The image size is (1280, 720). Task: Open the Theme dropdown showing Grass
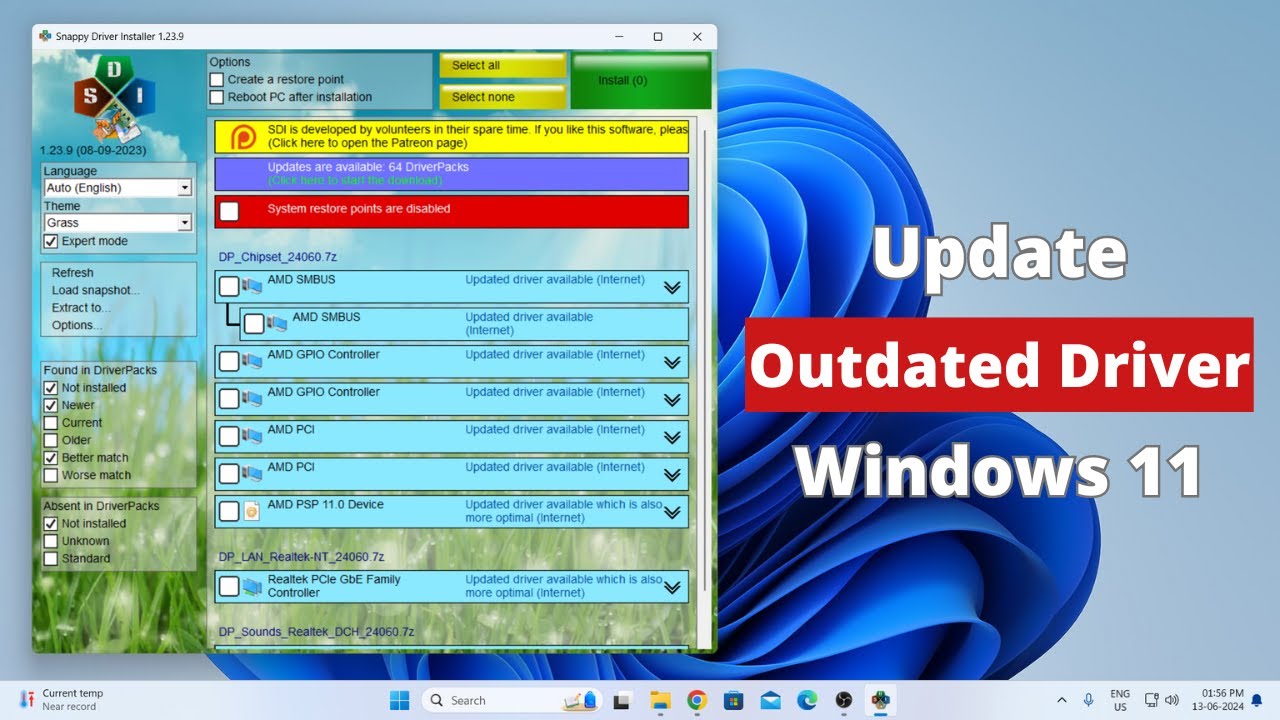118,223
